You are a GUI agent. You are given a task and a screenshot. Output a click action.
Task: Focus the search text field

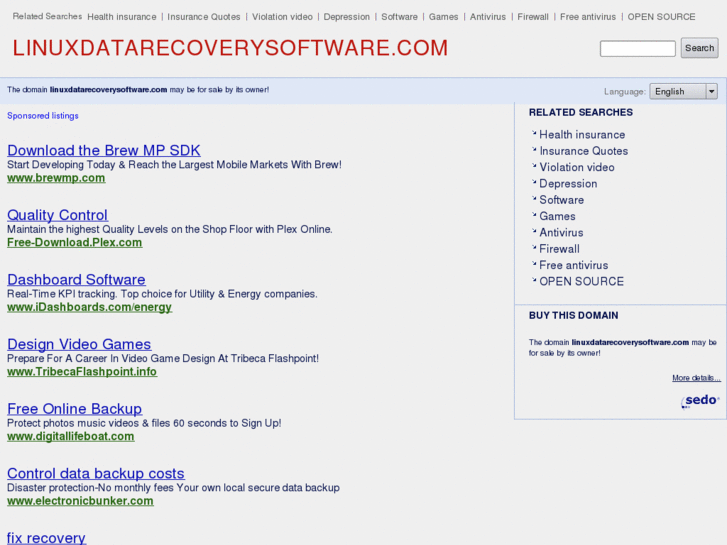point(638,48)
